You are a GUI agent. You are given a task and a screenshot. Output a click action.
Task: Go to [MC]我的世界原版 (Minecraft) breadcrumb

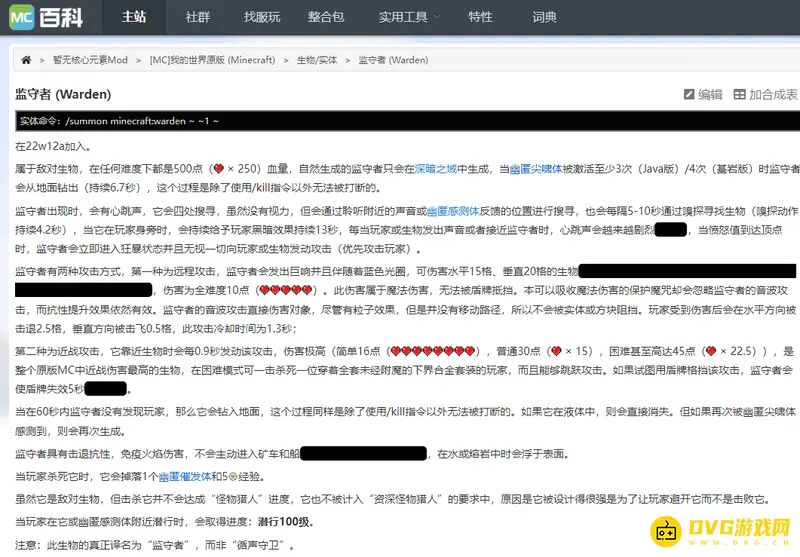pos(212,60)
